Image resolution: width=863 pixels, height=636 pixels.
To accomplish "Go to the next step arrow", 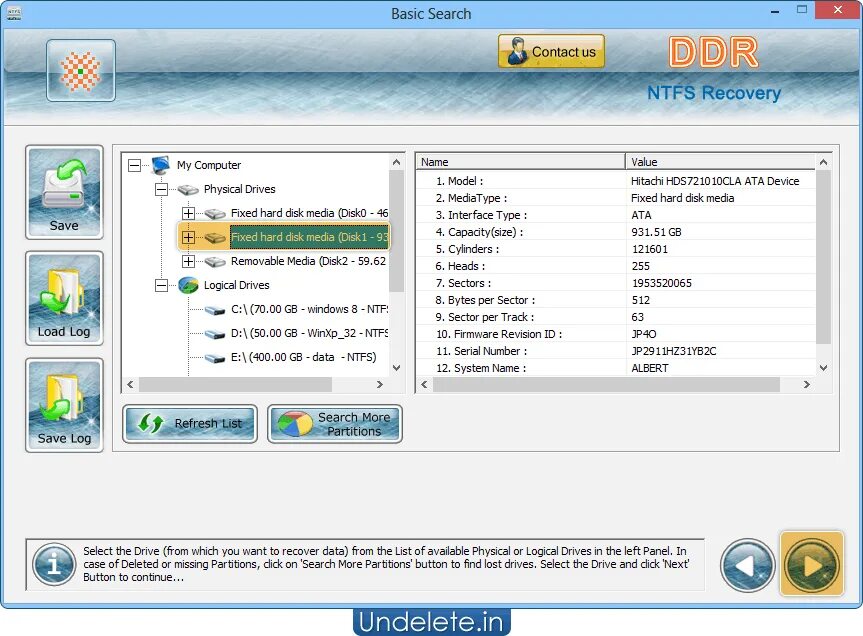I will pos(812,564).
